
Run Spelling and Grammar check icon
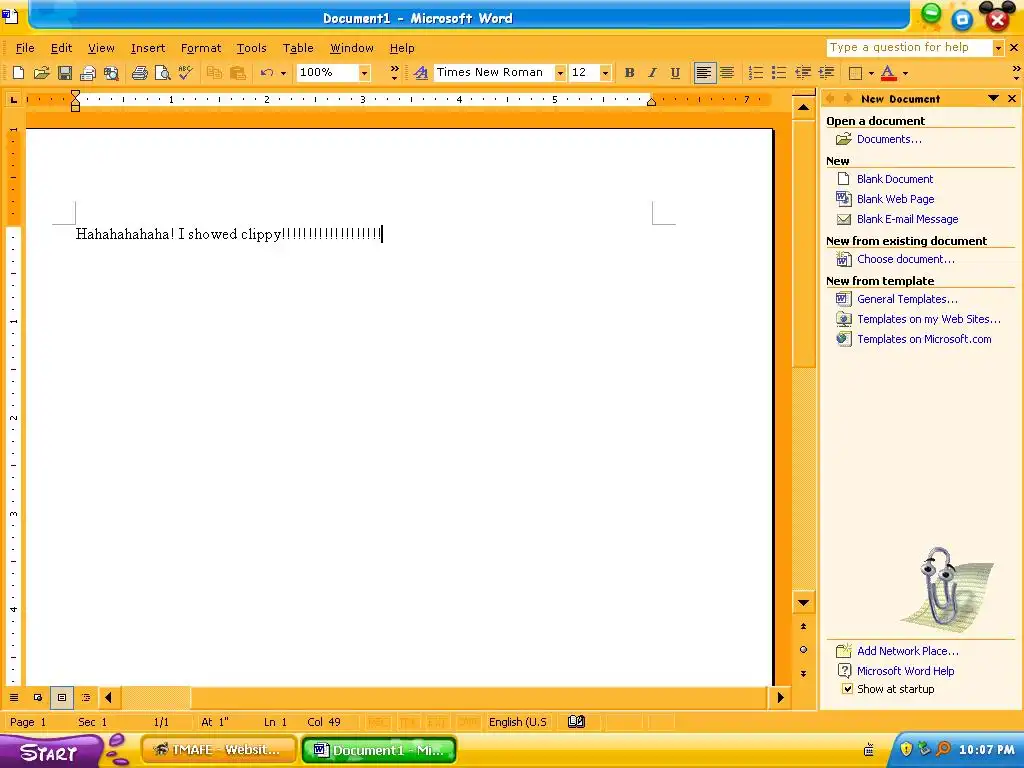(x=185, y=72)
